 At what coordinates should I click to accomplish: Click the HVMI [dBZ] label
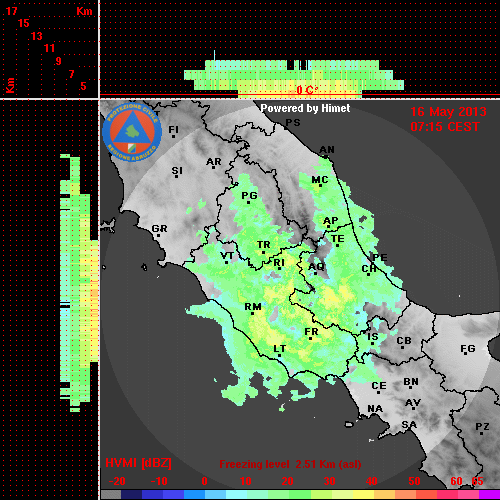pos(138,463)
